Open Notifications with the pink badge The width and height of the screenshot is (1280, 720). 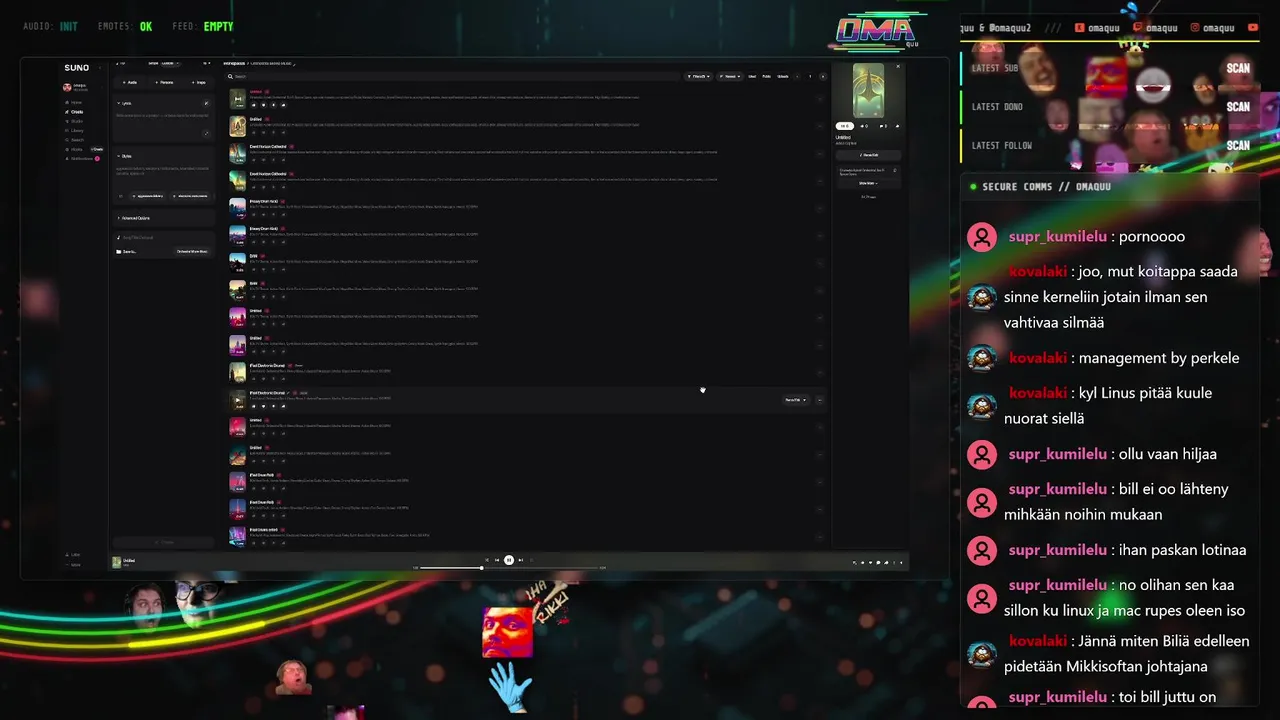(82, 159)
